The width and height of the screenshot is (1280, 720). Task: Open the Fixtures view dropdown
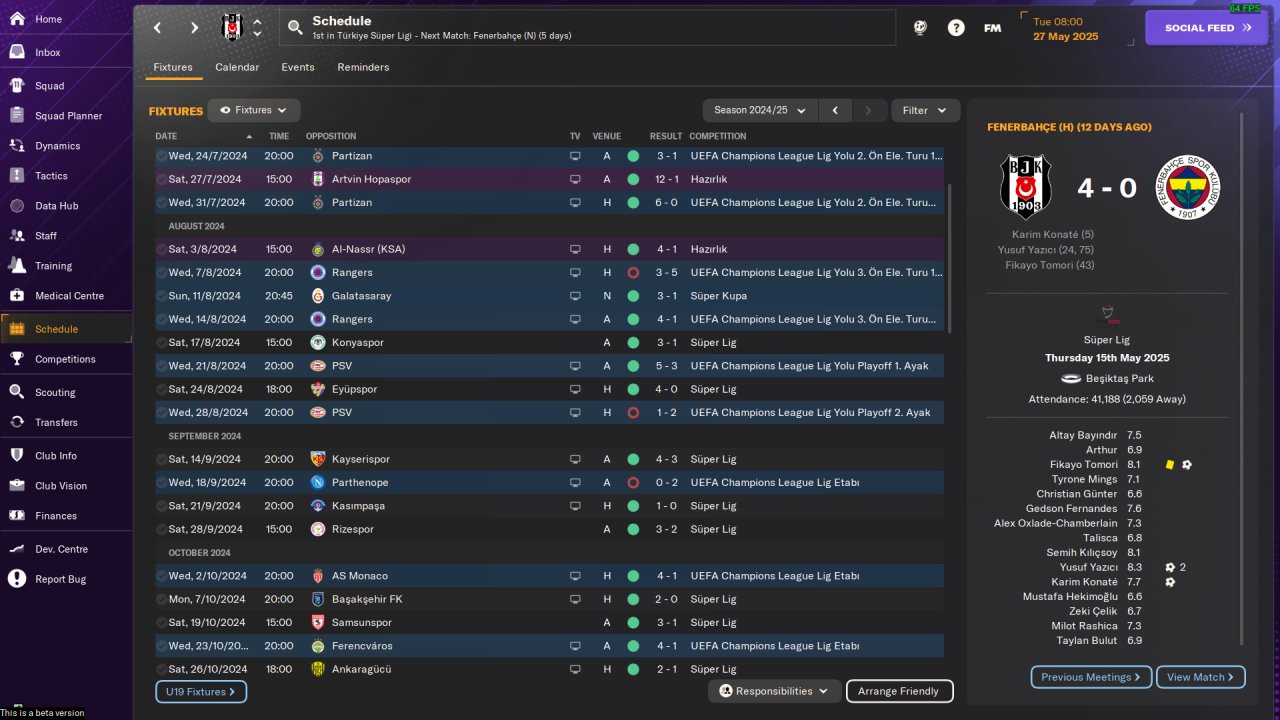coord(254,110)
